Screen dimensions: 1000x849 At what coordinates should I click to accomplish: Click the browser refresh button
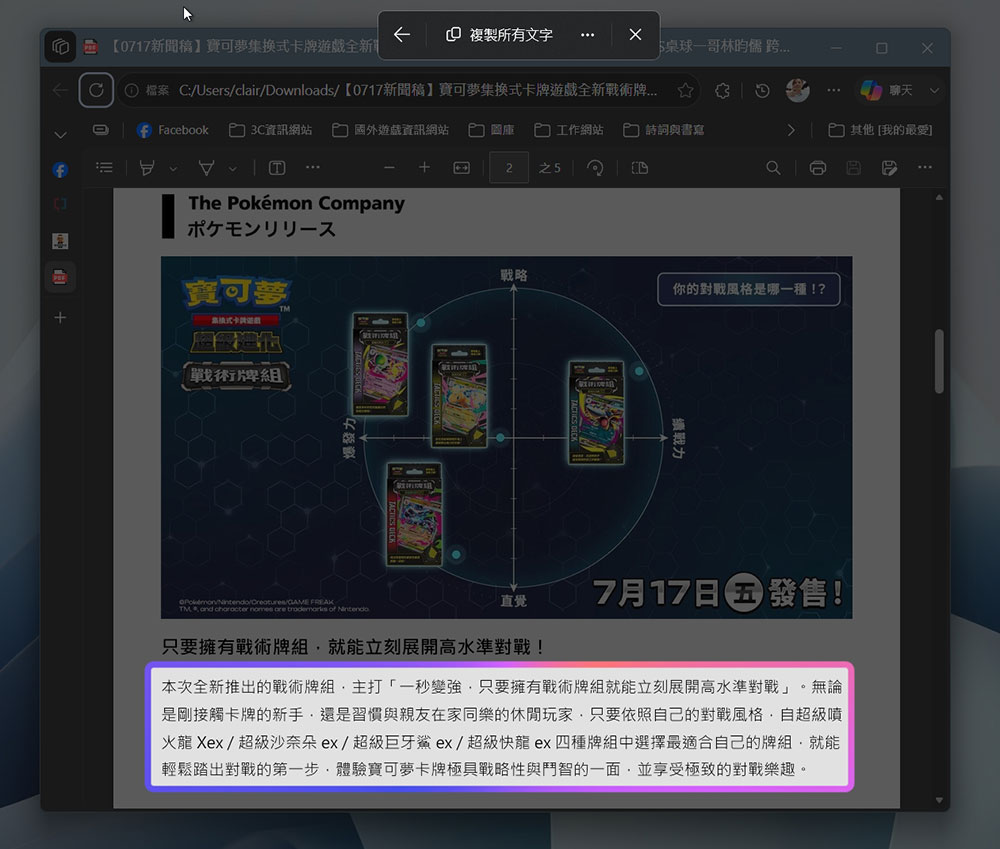pos(96,90)
